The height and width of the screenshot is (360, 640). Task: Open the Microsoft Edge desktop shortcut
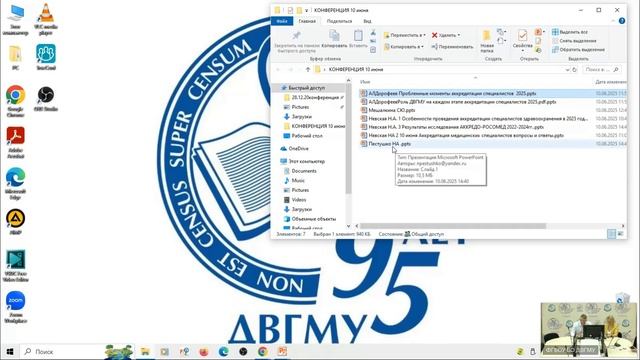(16, 183)
